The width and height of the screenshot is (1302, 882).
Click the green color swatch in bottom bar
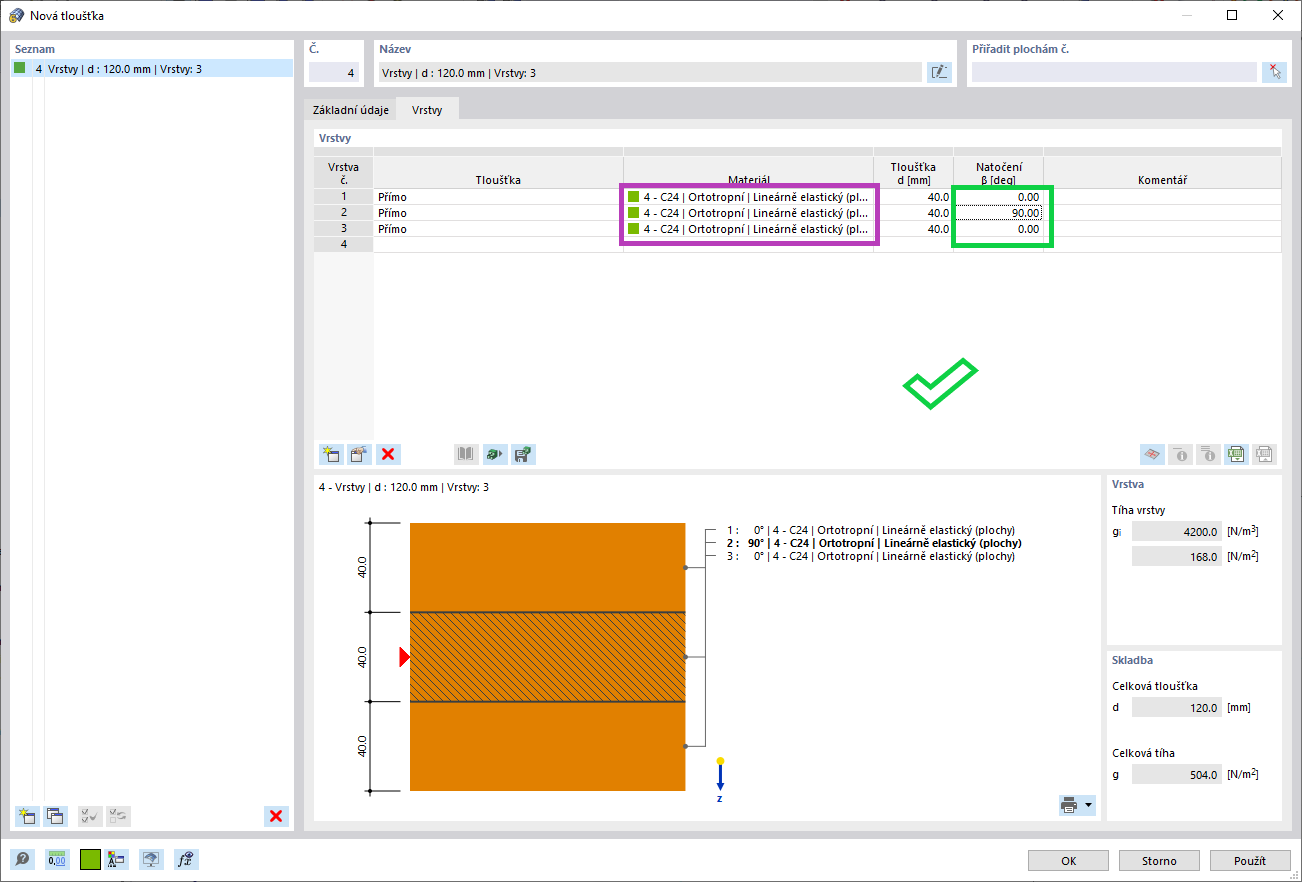90,859
